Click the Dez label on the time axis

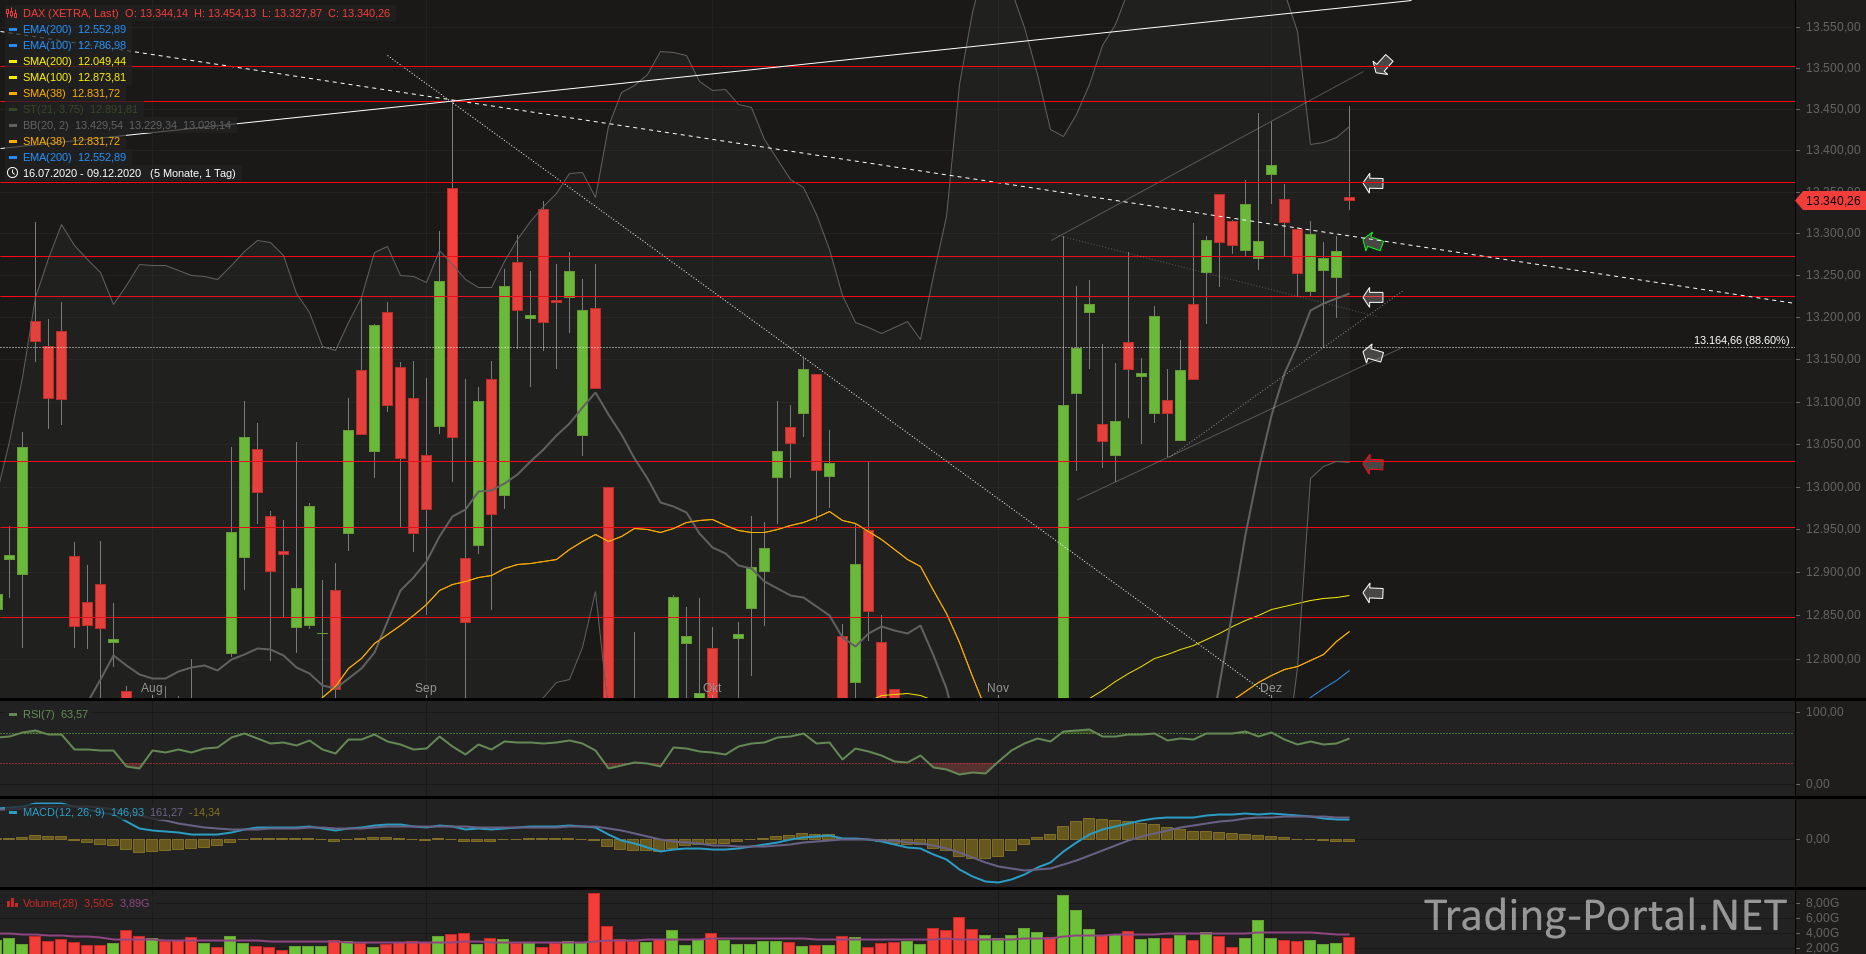[x=1271, y=688]
